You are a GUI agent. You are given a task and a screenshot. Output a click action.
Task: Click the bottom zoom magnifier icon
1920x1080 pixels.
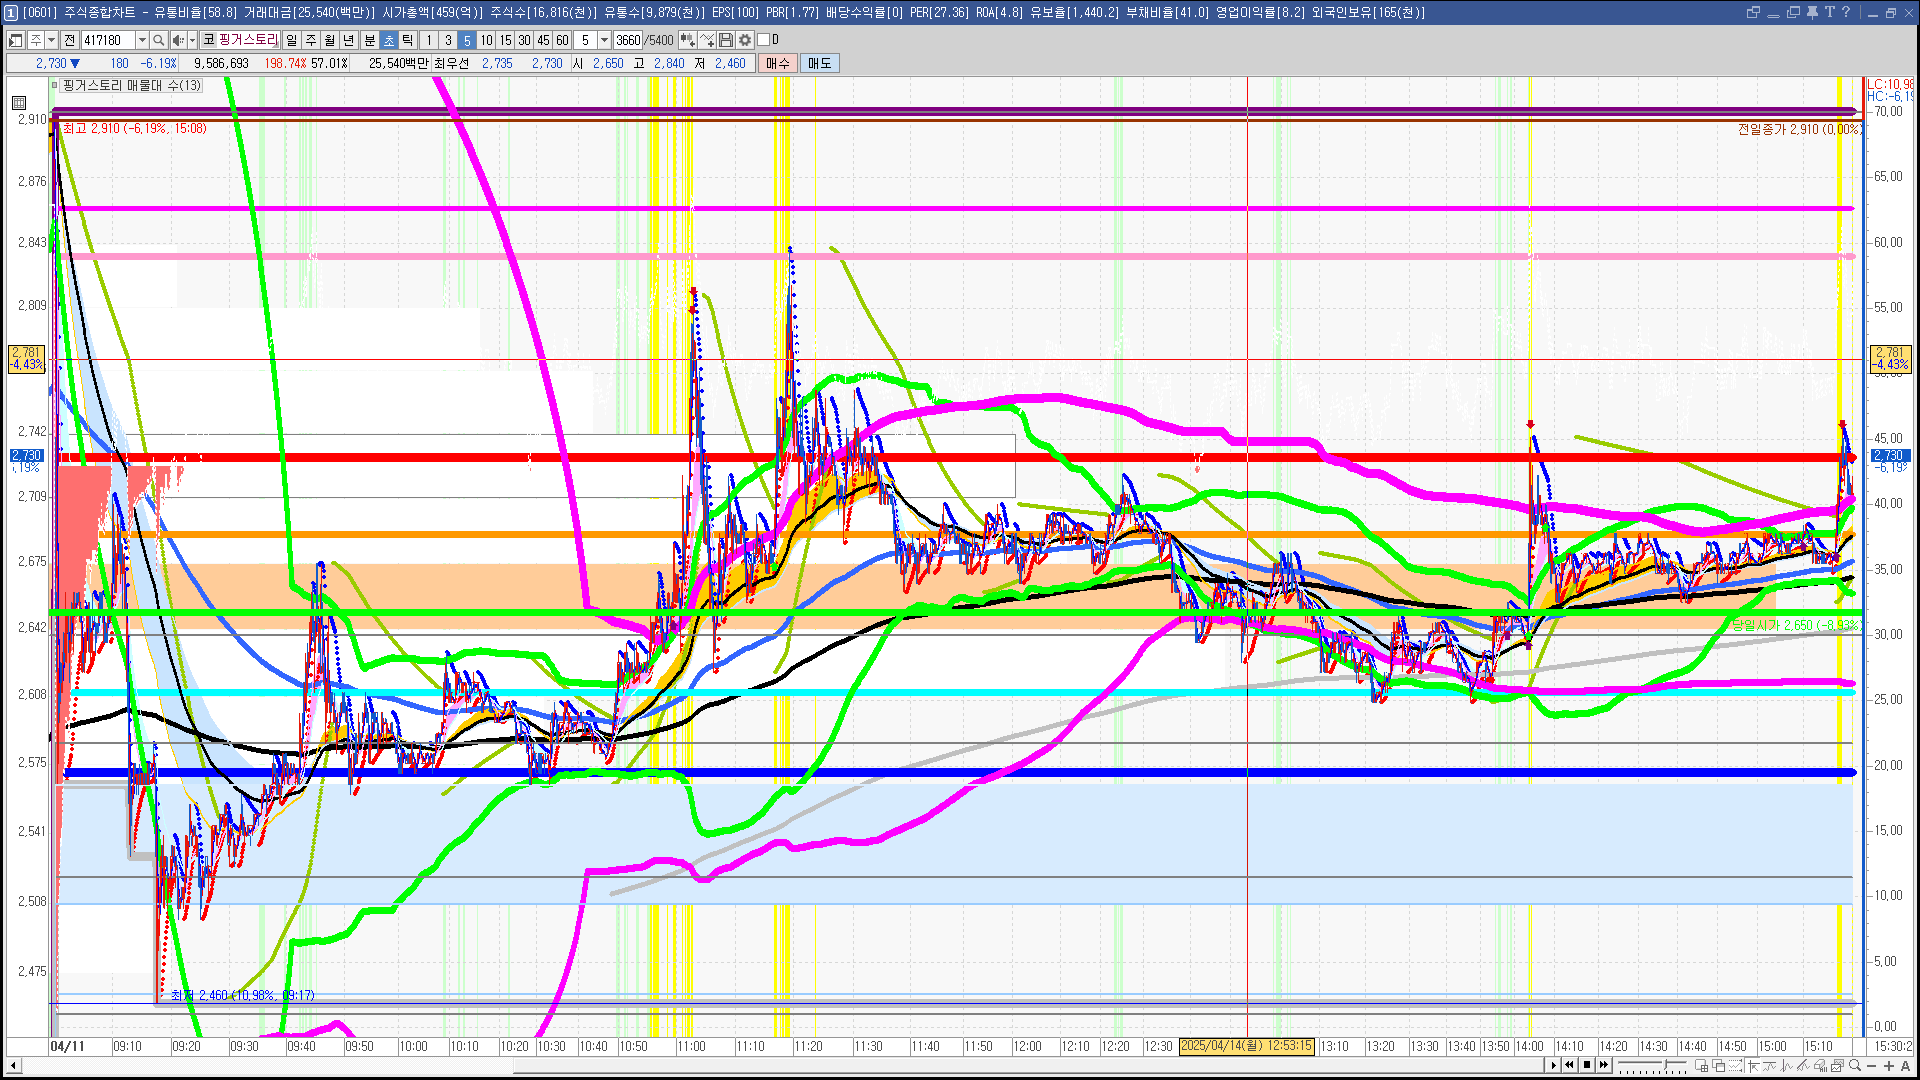[1855, 1066]
